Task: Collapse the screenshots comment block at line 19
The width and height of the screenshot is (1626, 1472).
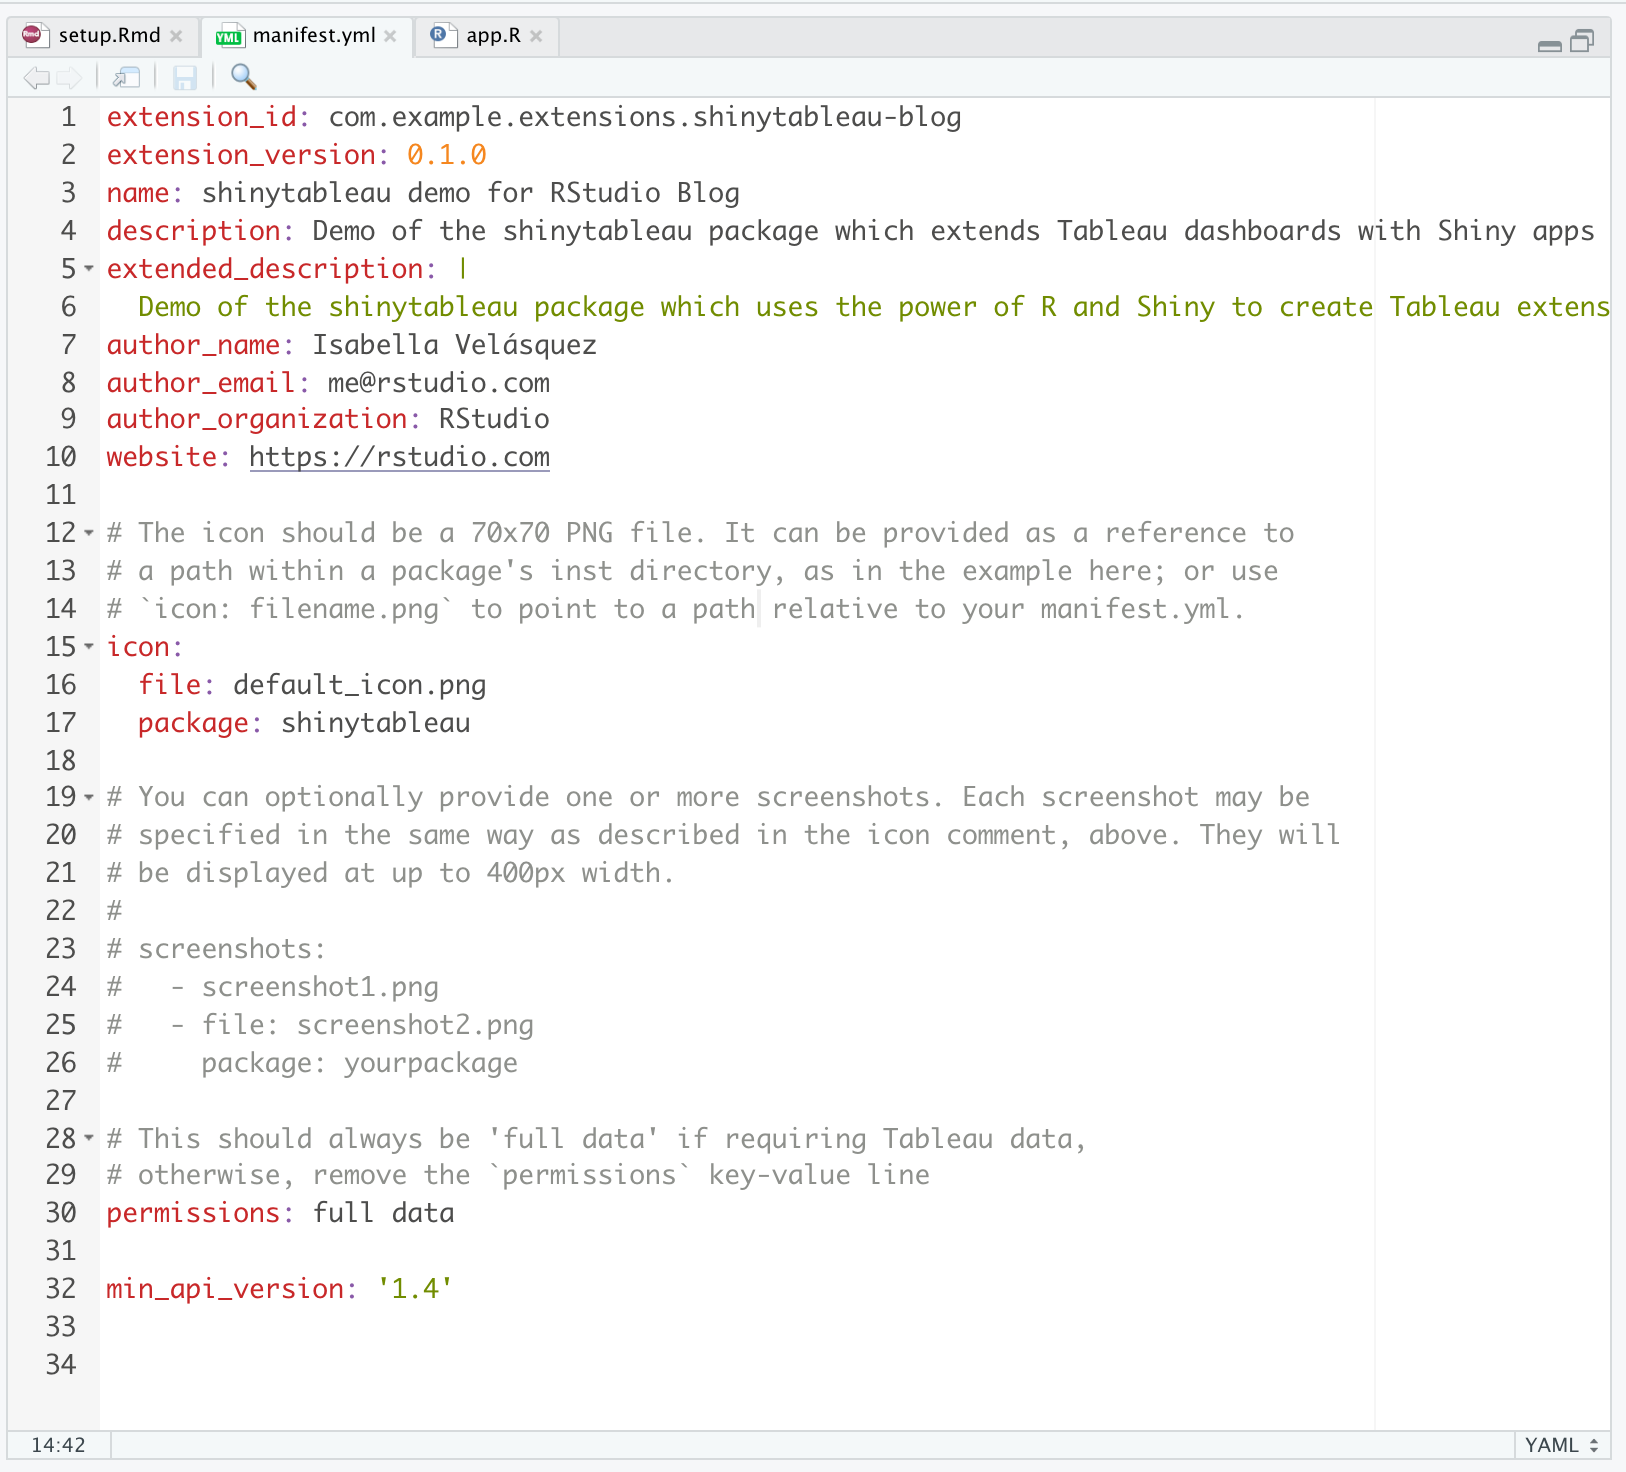Action: (x=87, y=797)
